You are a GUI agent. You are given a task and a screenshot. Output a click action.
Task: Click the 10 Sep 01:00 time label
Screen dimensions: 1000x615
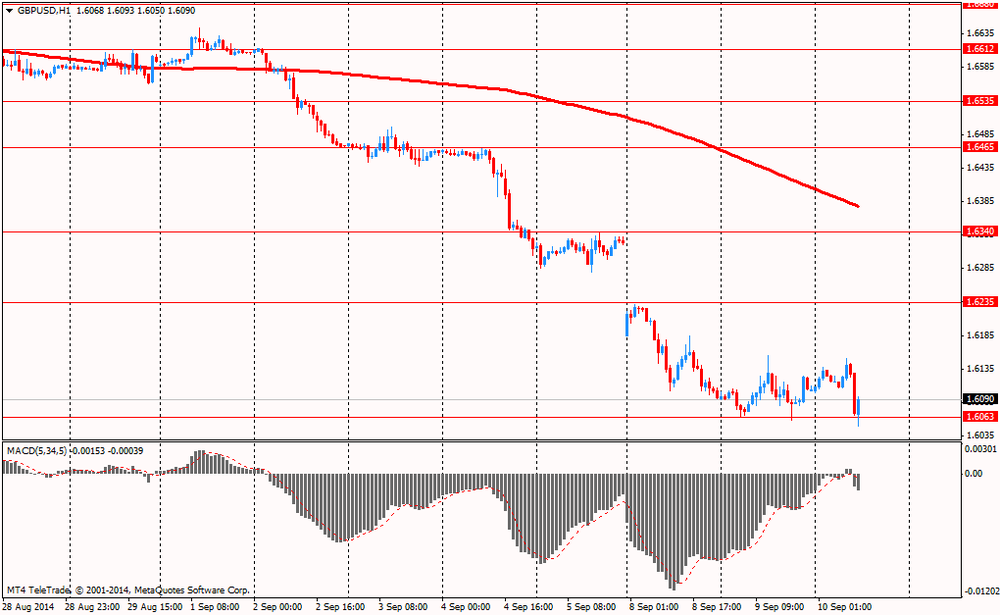click(844, 607)
